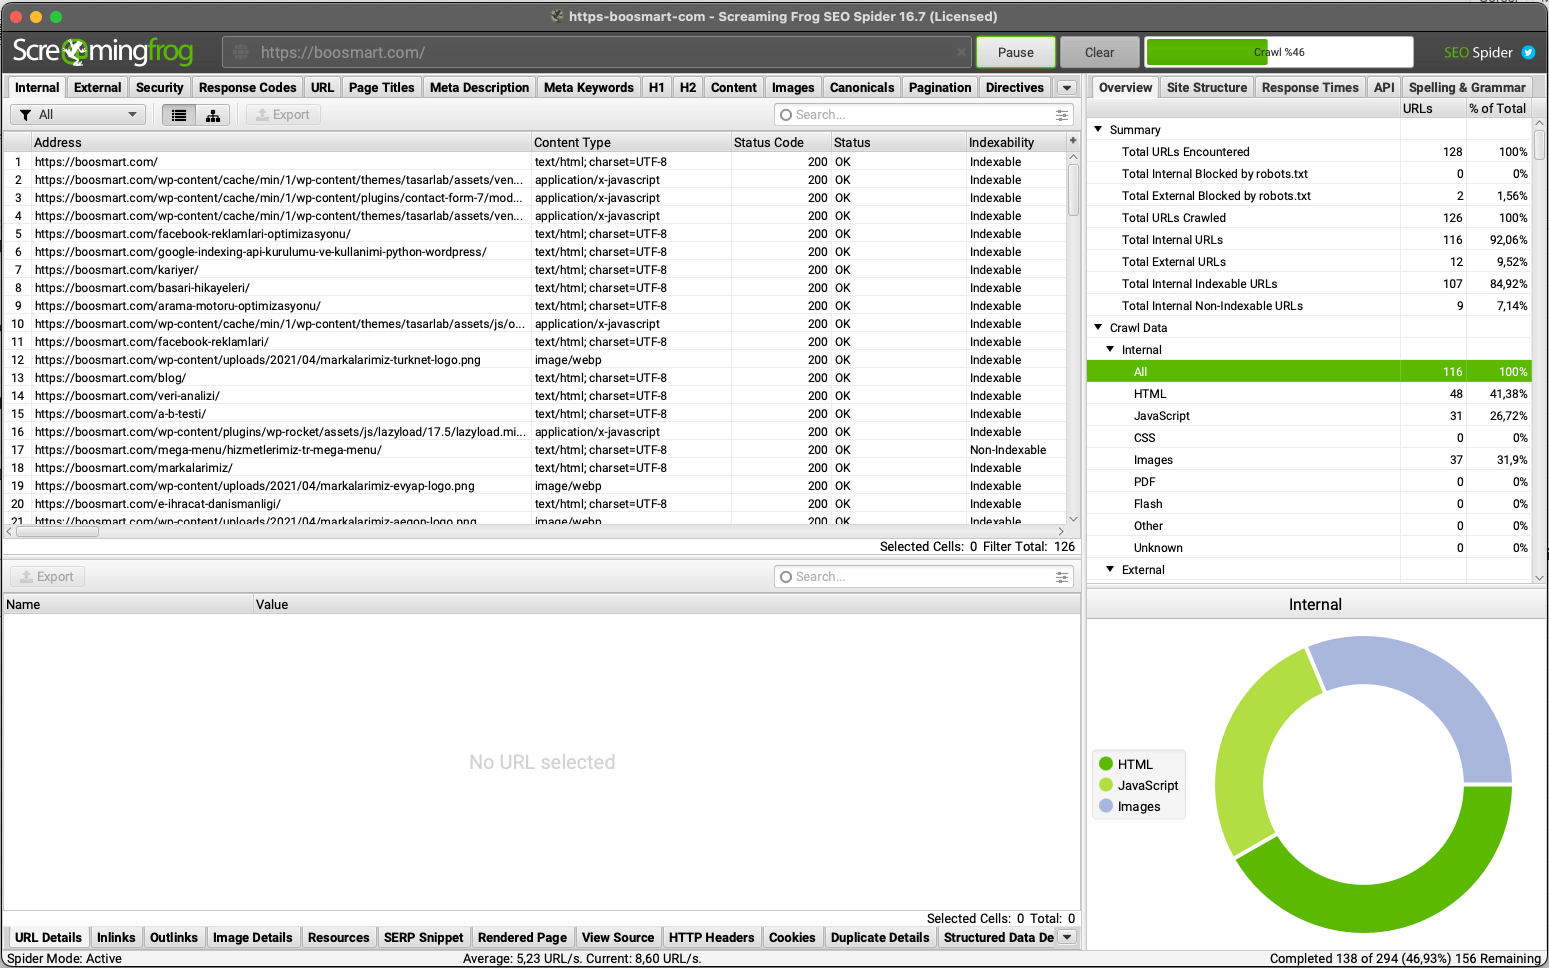Collapse the Crawl Data tree node
1549x968 pixels.
tap(1098, 327)
